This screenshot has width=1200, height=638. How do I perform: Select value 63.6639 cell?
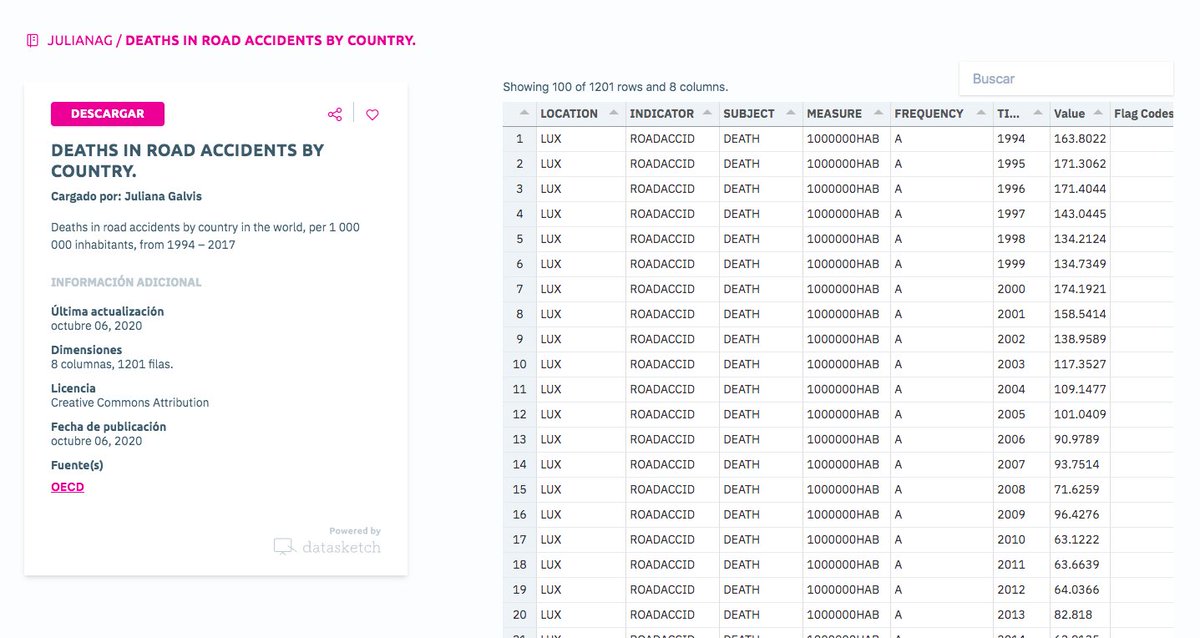1080,564
